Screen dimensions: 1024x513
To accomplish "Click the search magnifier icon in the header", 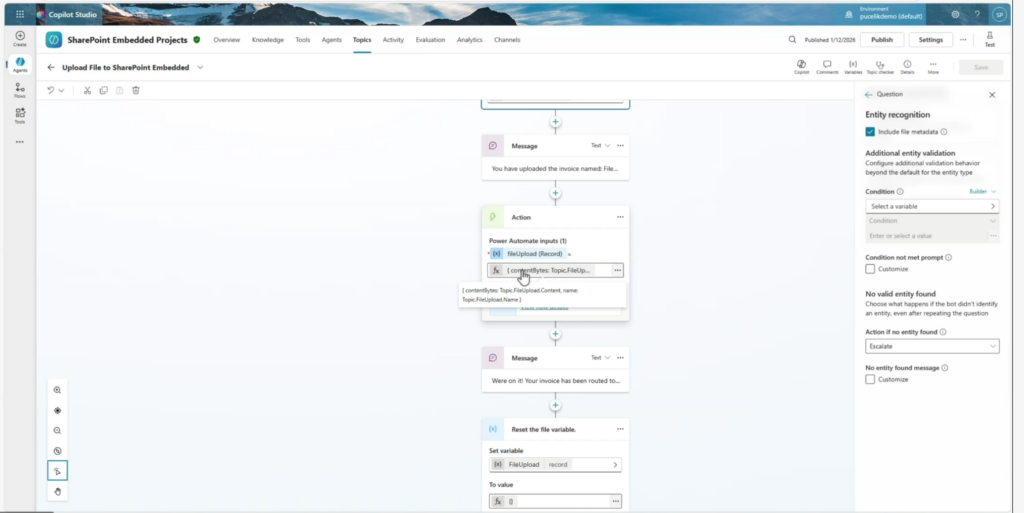I will (x=792, y=40).
